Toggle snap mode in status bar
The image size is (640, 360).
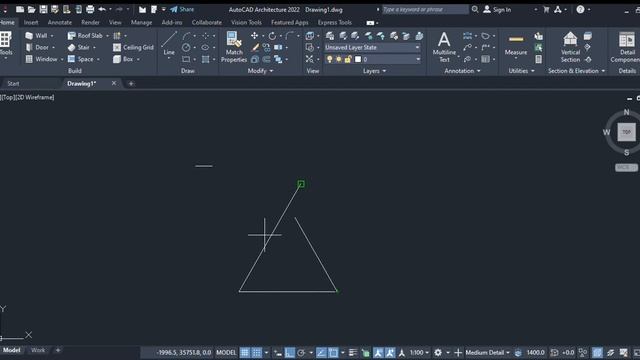coord(257,352)
